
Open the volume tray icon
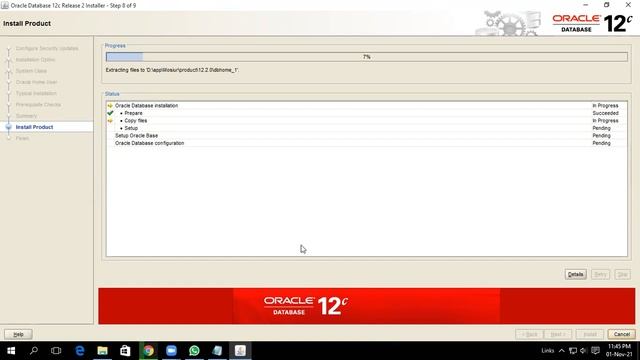tap(584, 351)
